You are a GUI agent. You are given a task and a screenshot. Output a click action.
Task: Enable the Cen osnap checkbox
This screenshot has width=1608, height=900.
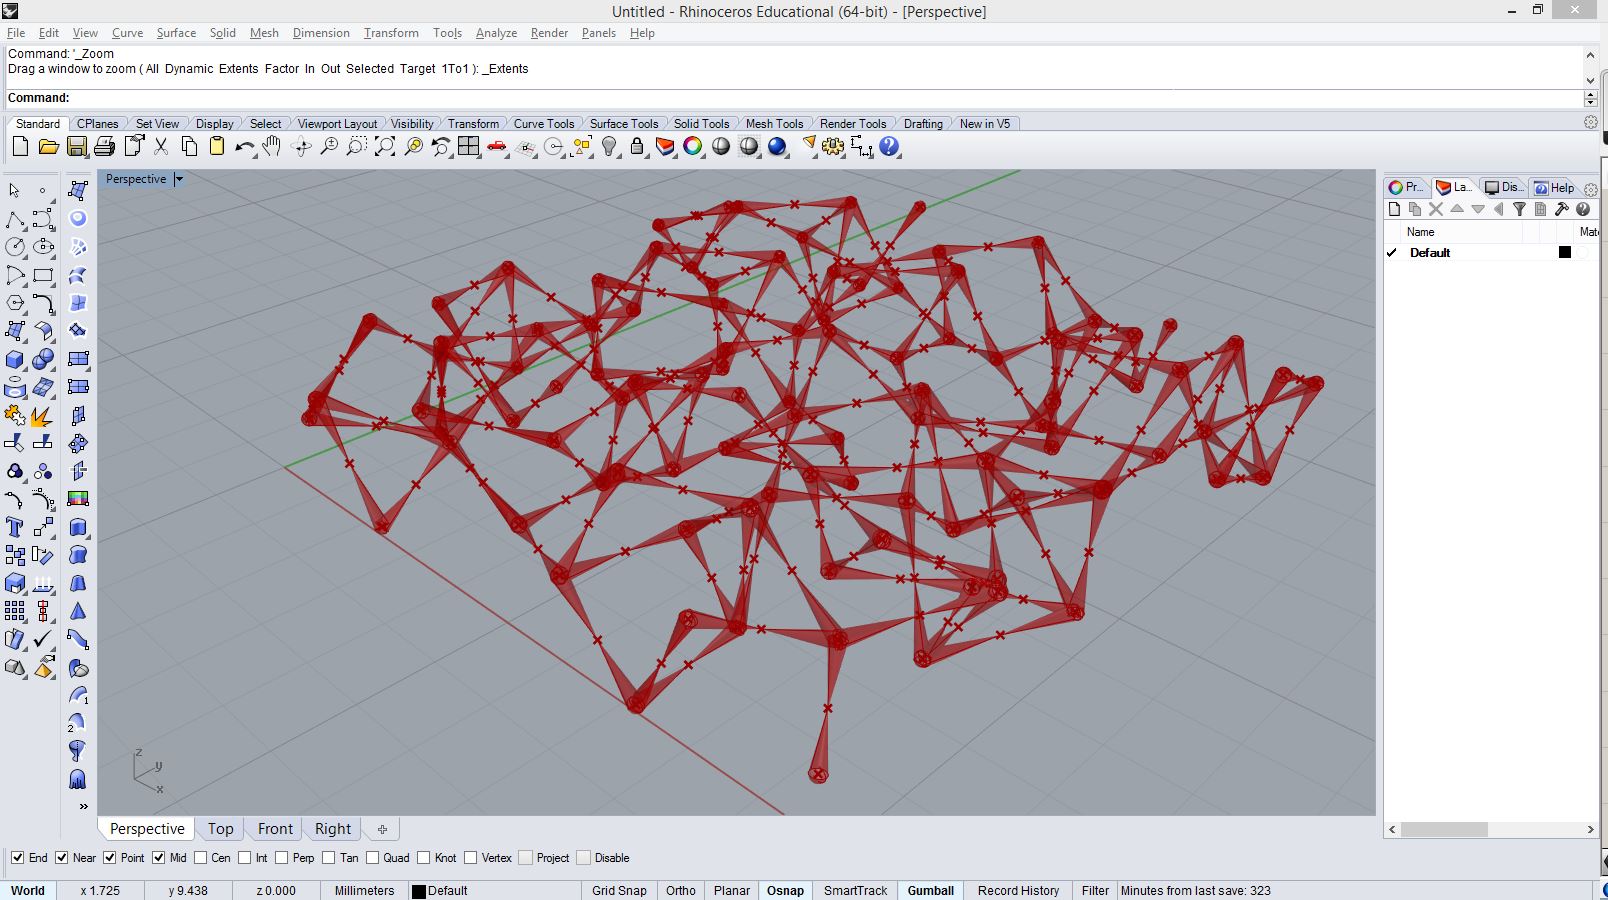[x=201, y=858]
